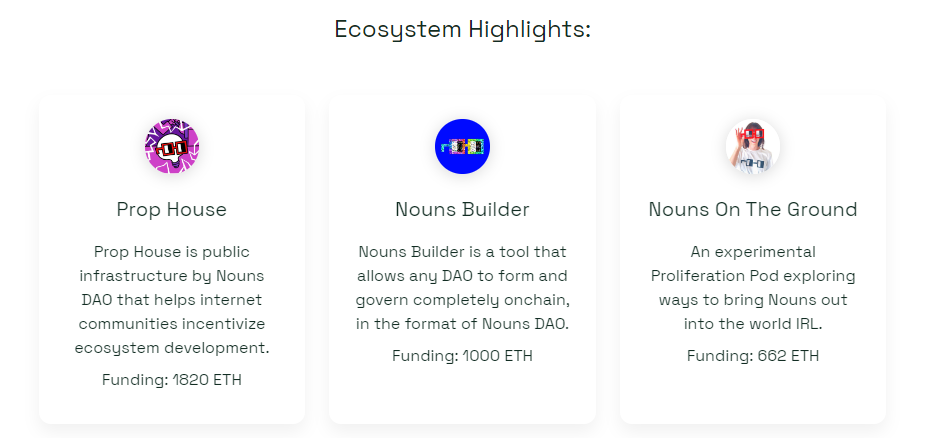
Task: Click 'Nouns Builder is a tool that' line
Action: [463, 252]
